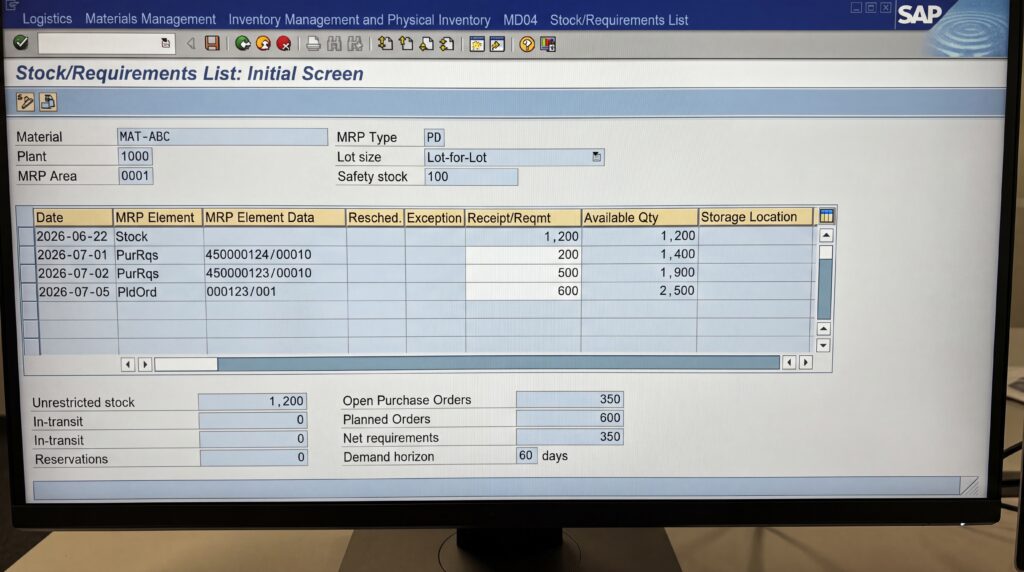Click the Storage Location column header
1024x572 pixels.
[x=756, y=217]
